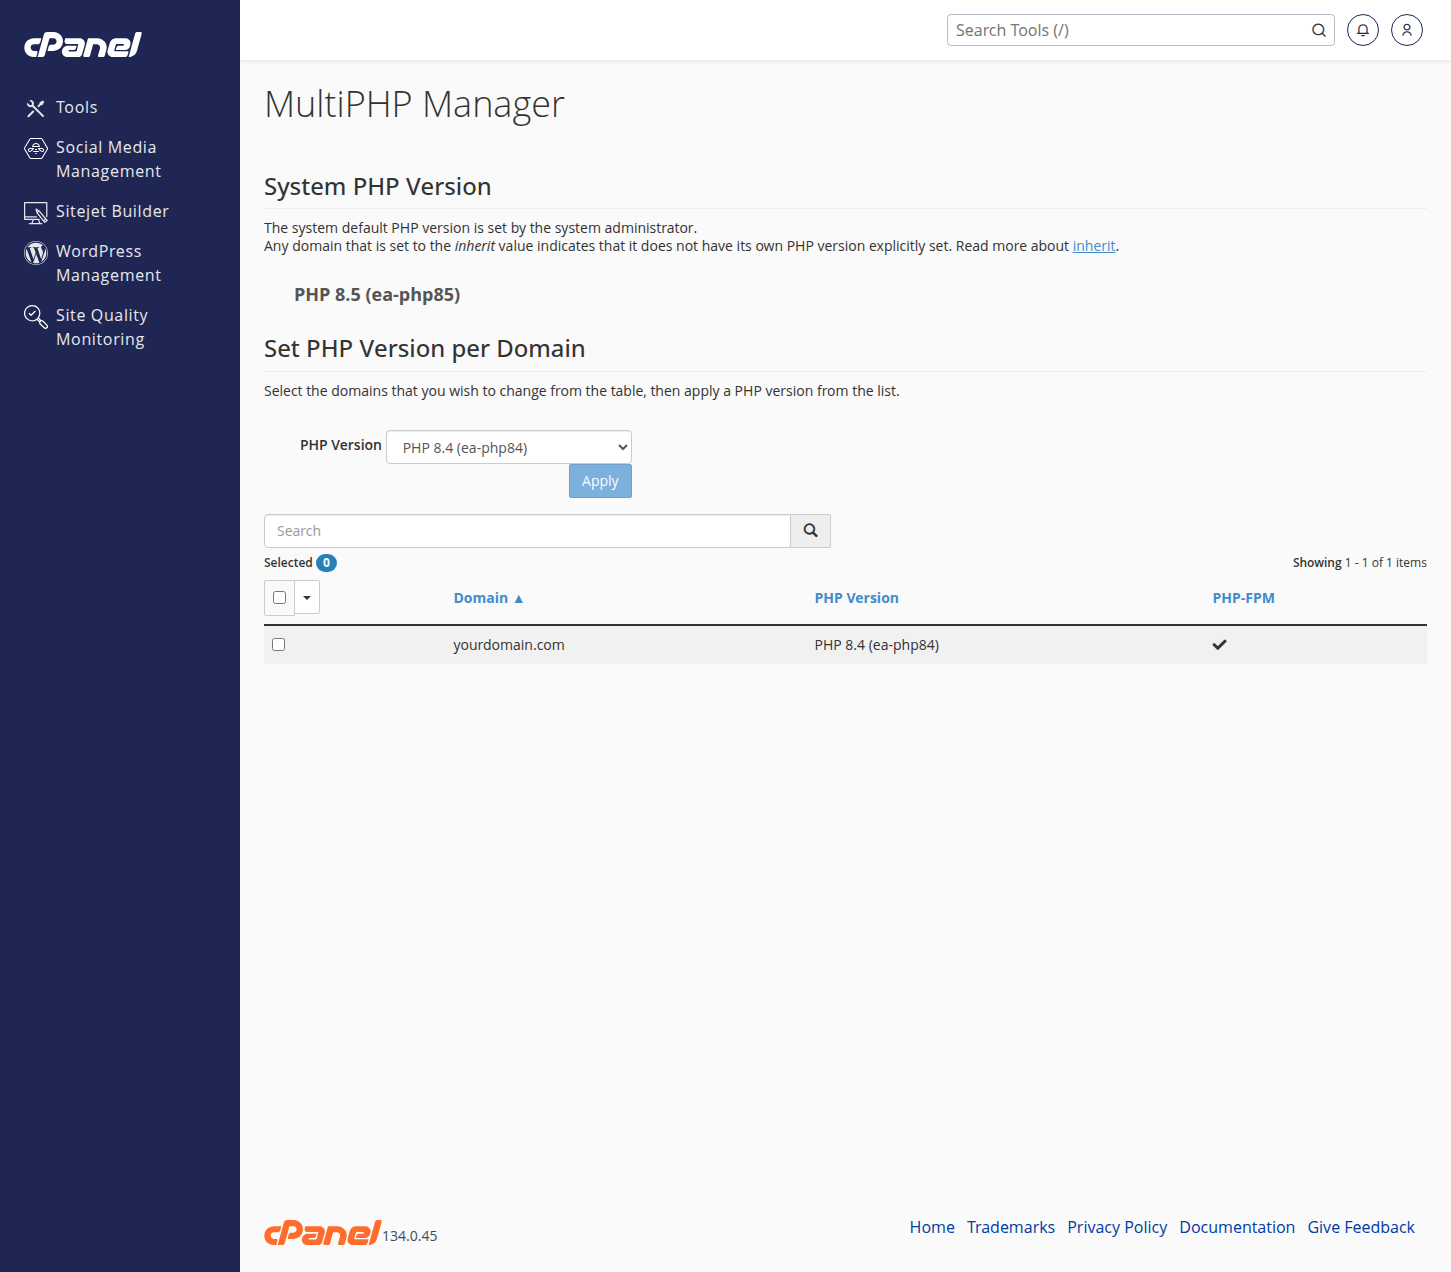Follow the inherit link
Screen dimensions: 1451x1272
[x=1094, y=246]
